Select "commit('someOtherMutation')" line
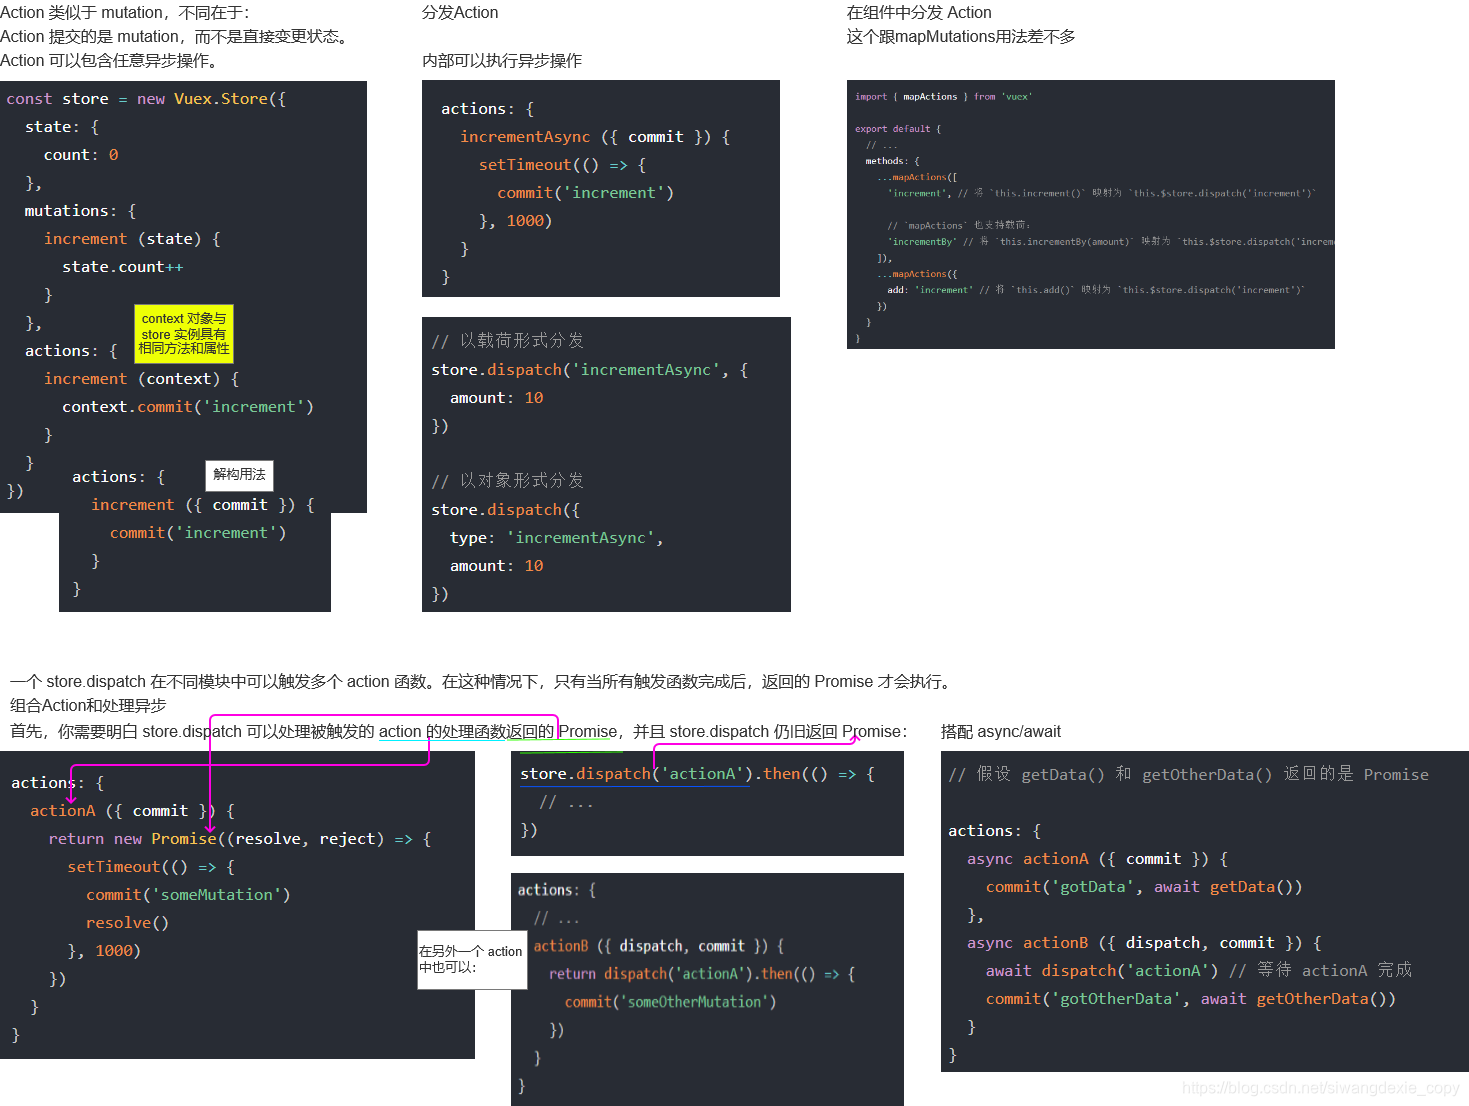This screenshot has height=1106, width=1469. (x=671, y=1002)
